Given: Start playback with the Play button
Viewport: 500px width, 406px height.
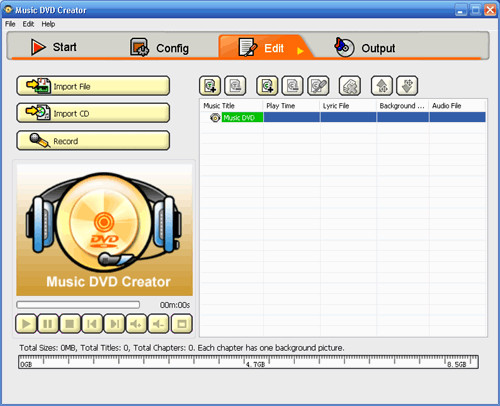Looking at the screenshot, I should point(26,324).
